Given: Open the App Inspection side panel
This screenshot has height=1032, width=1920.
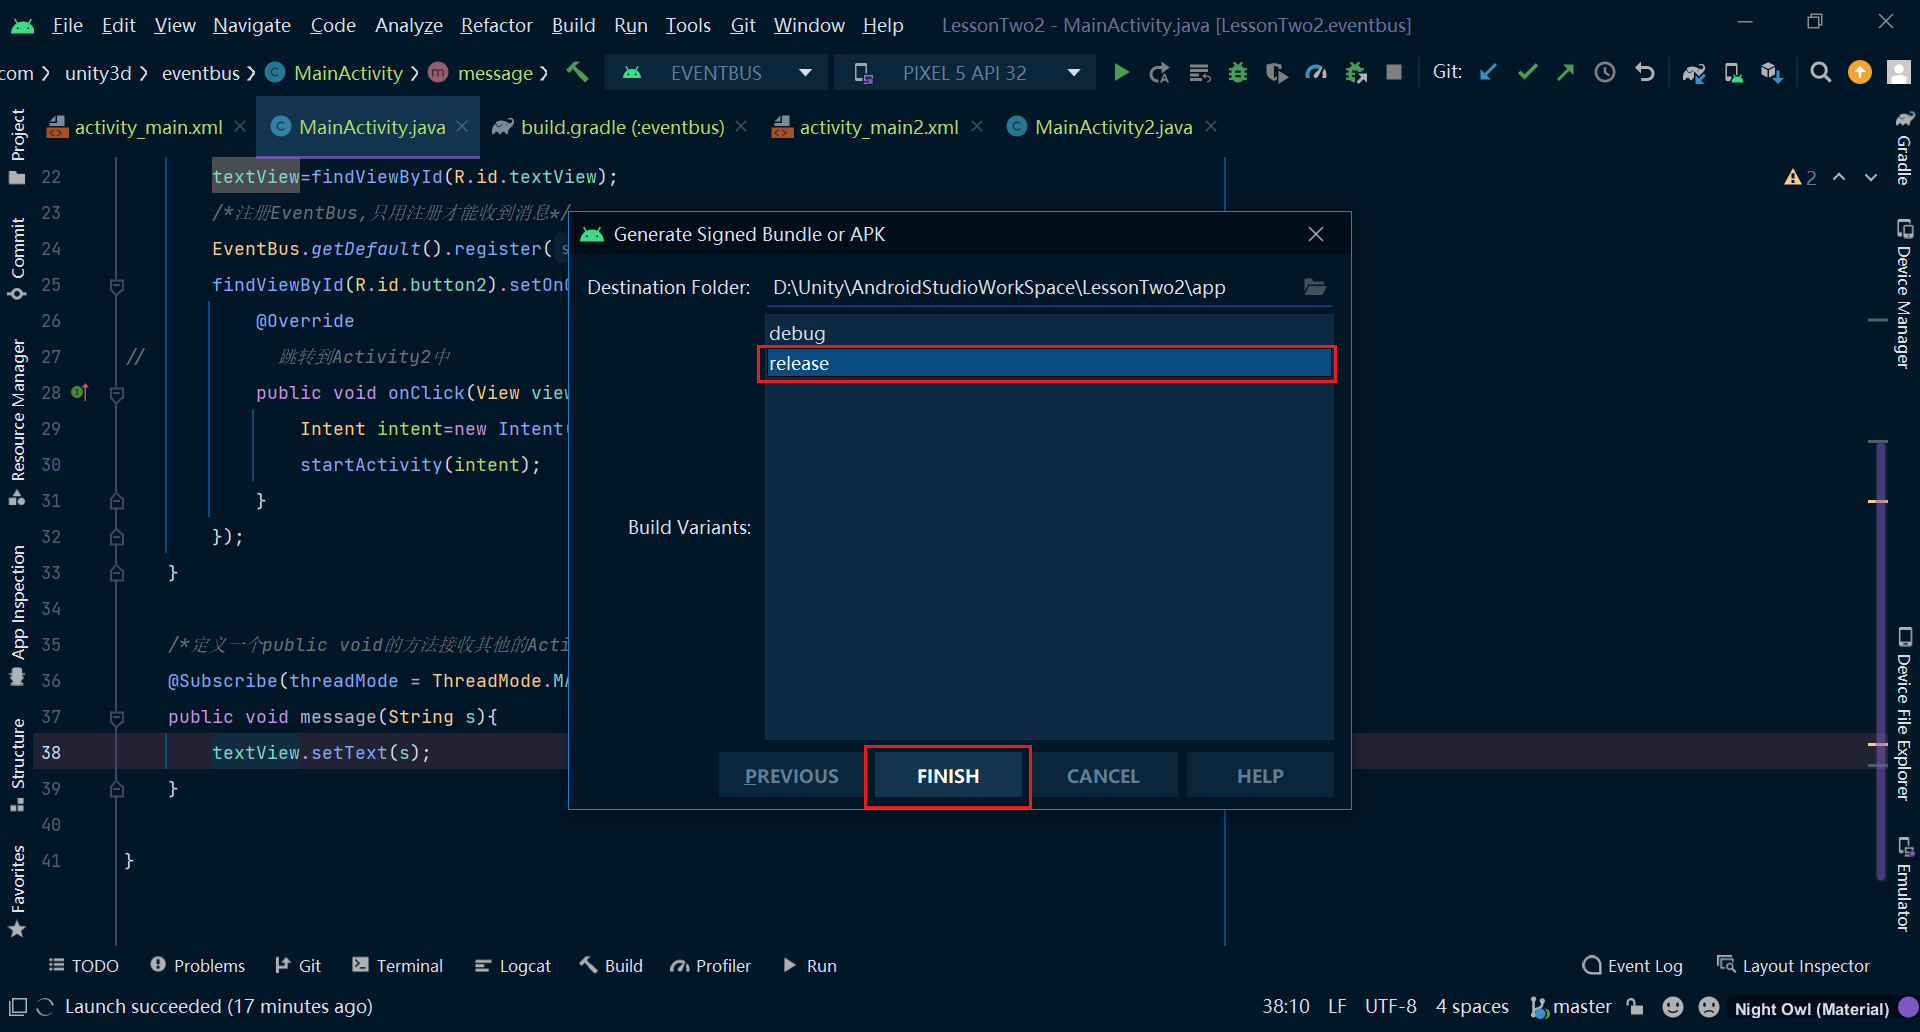Looking at the screenshot, I should click(x=17, y=615).
